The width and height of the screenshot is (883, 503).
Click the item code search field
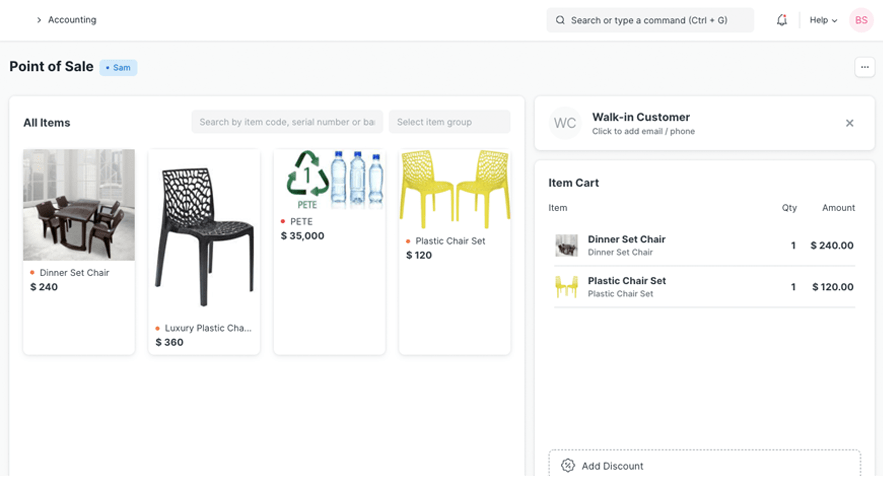(x=287, y=122)
